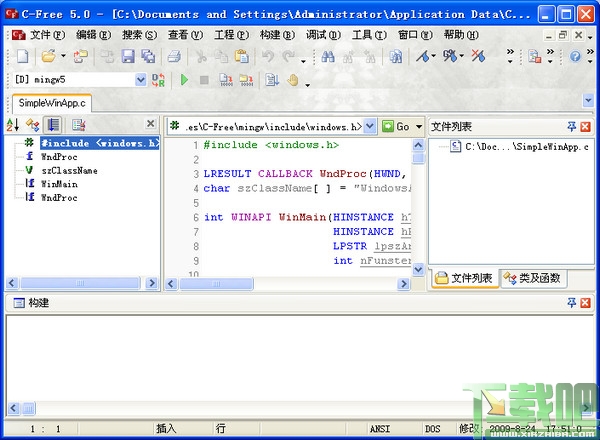
Task: Click editor horizontal scrollbar right arrow
Action: (x=403, y=284)
